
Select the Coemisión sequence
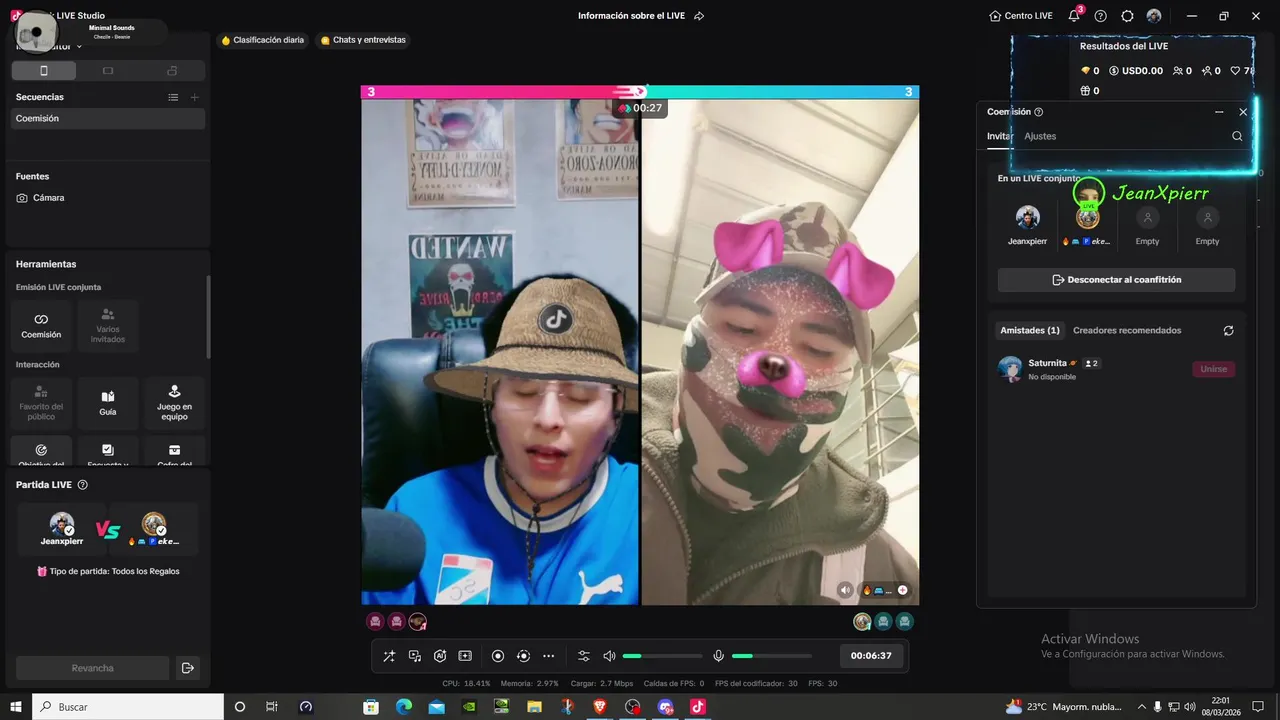click(108, 118)
